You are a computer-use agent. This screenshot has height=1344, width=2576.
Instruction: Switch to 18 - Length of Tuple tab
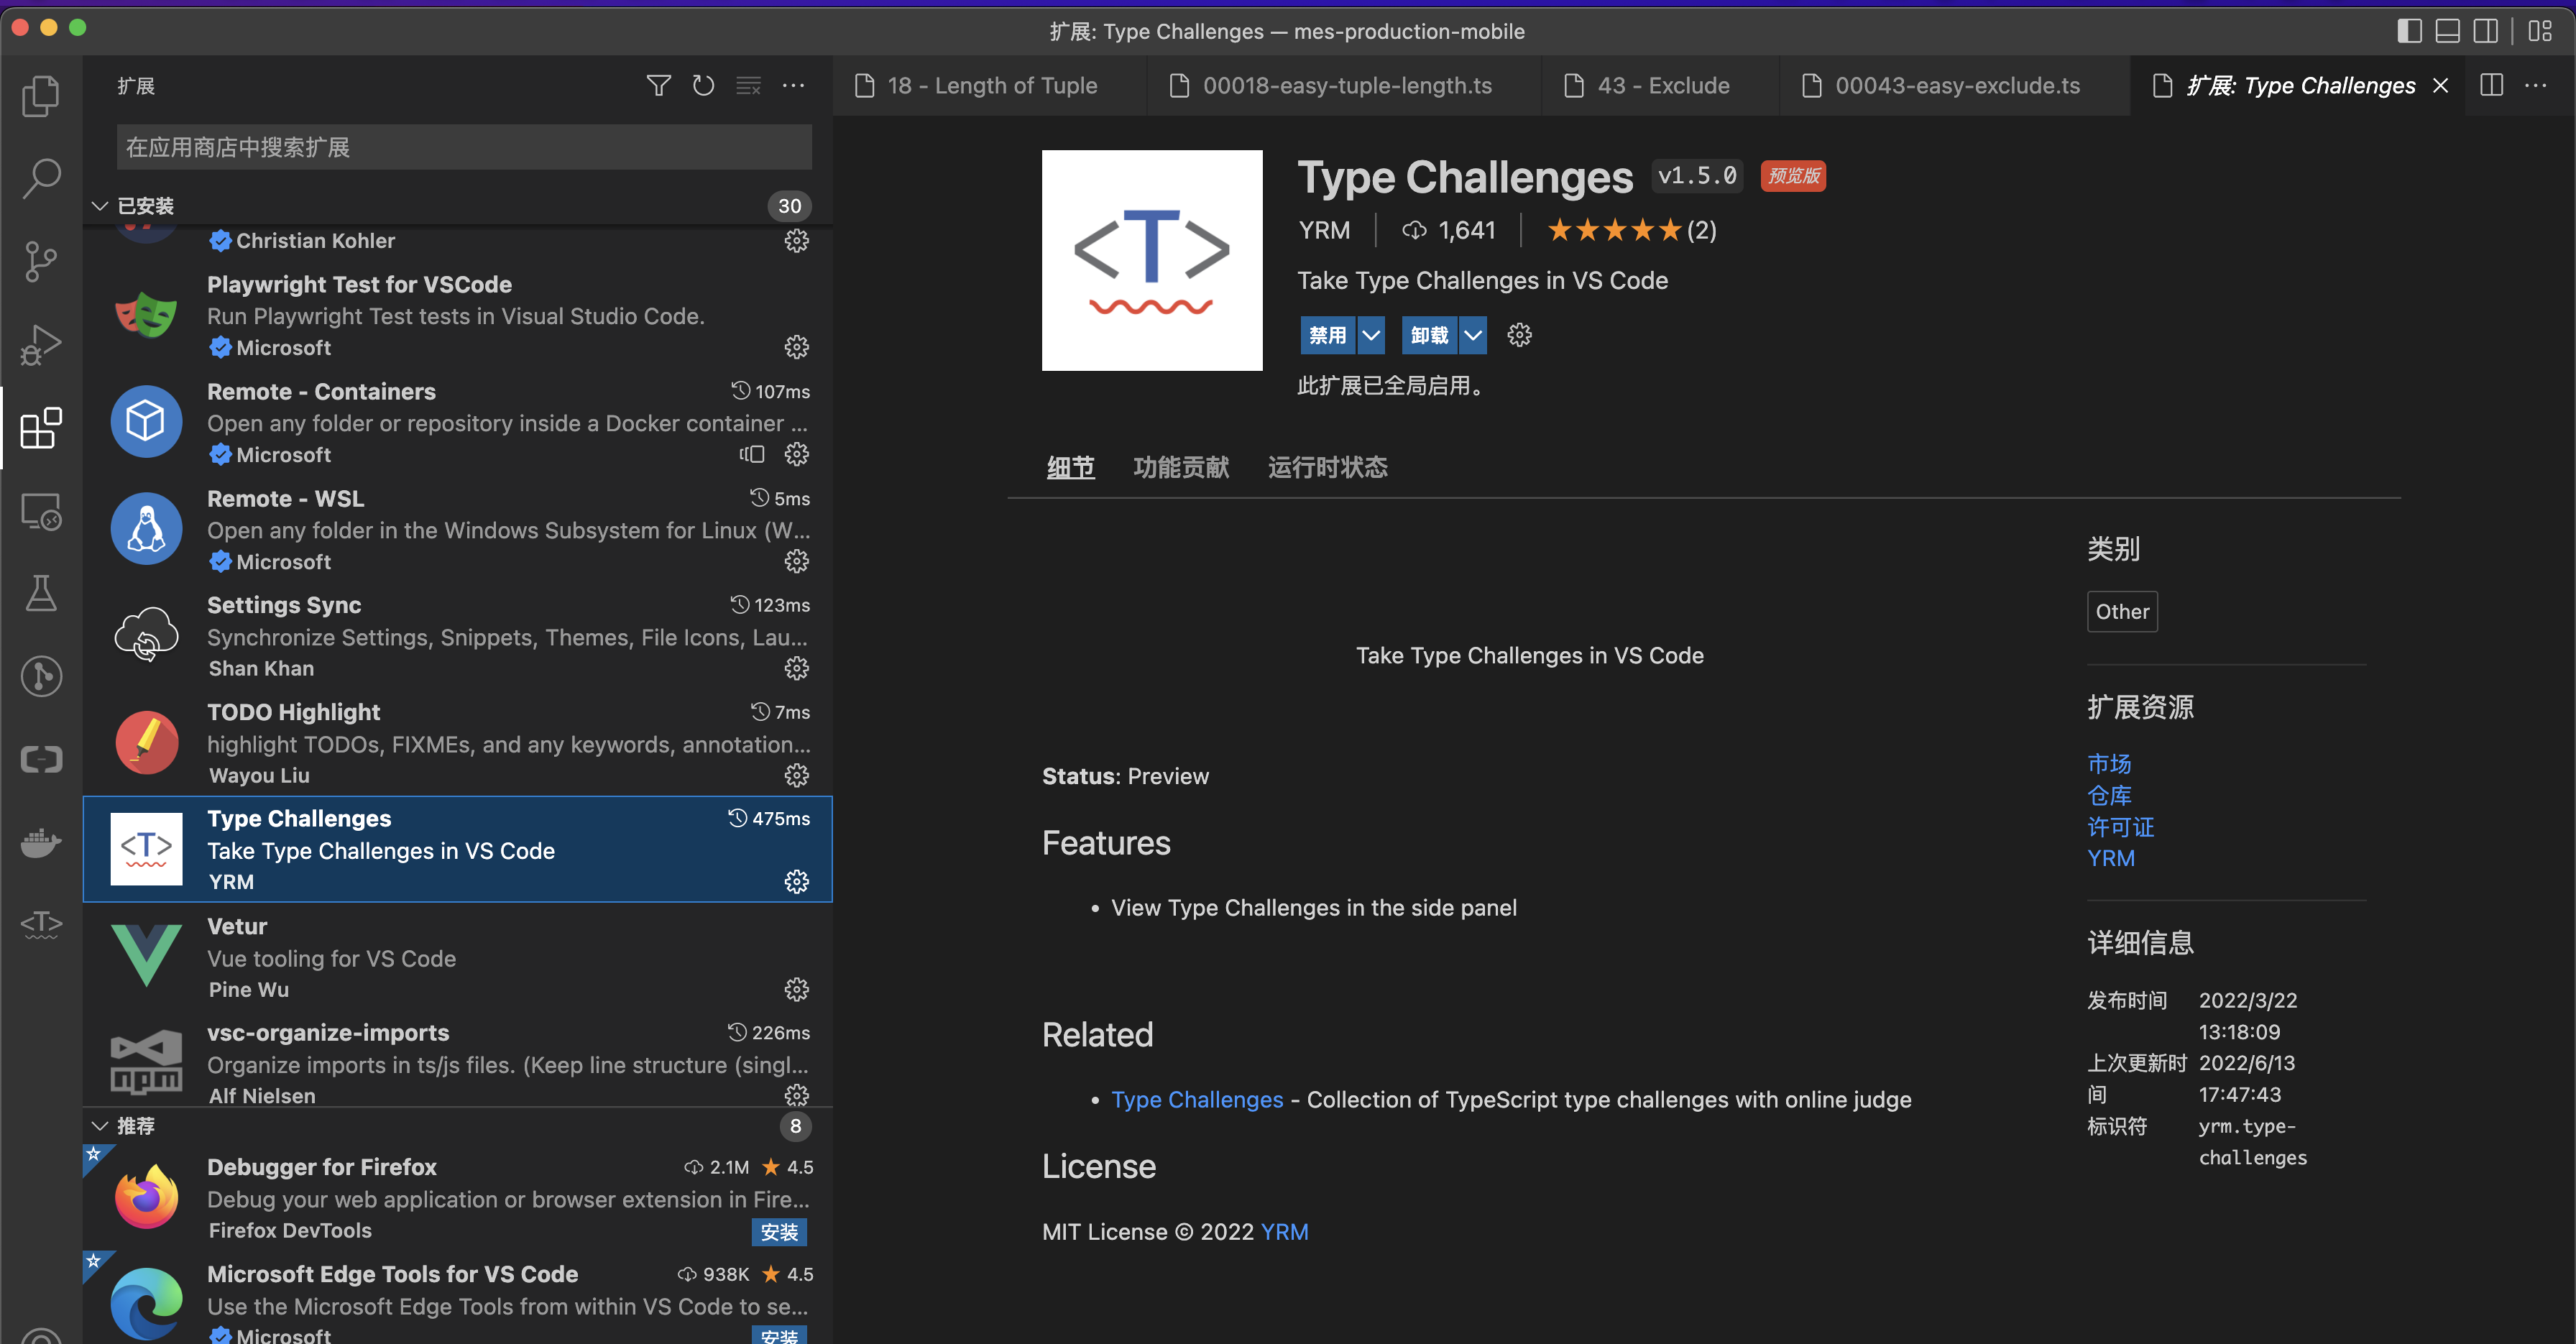point(990,86)
